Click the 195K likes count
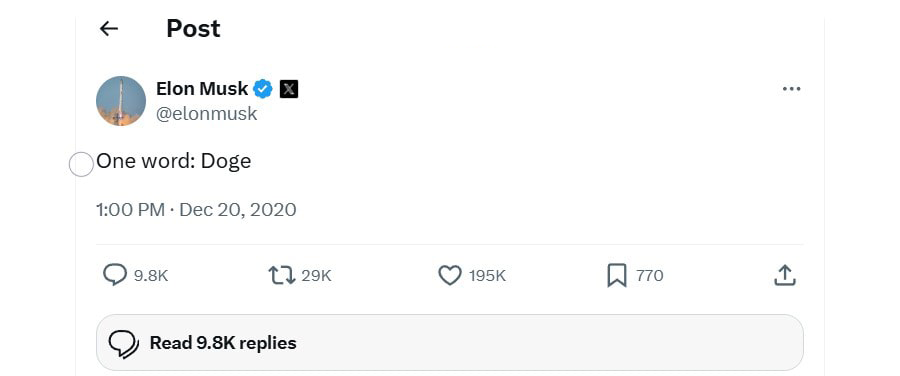Image resolution: width=900 pixels, height=376 pixels. pos(487,276)
